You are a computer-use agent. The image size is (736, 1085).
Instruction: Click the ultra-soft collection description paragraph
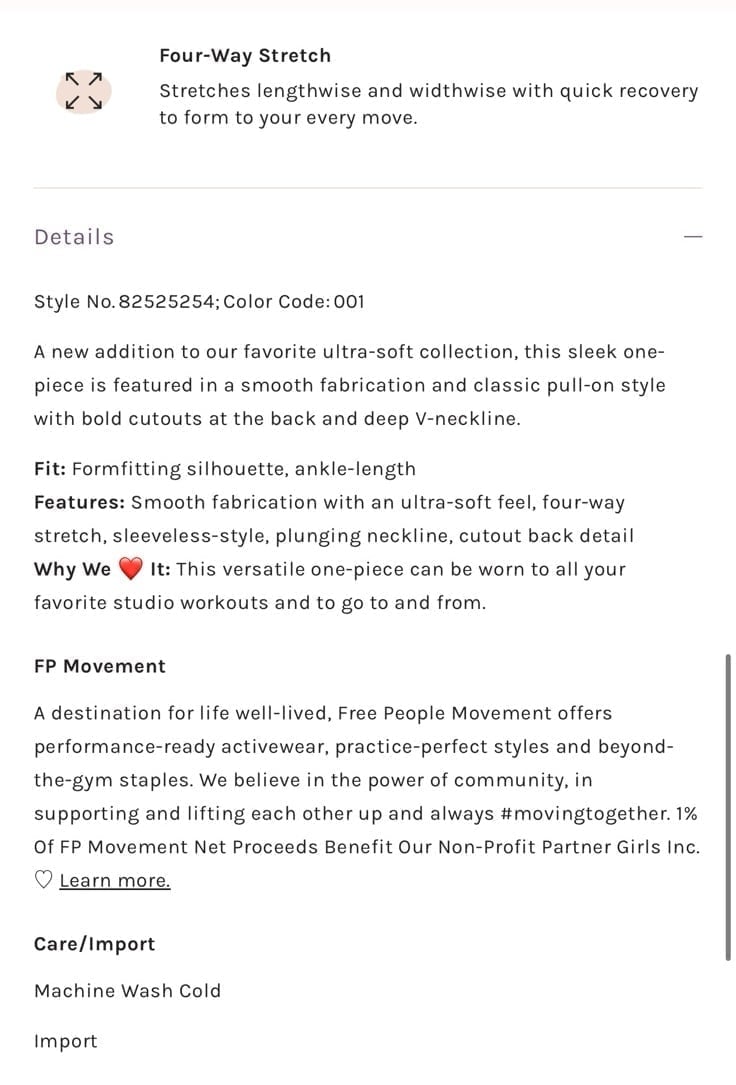pyautogui.click(x=350, y=385)
